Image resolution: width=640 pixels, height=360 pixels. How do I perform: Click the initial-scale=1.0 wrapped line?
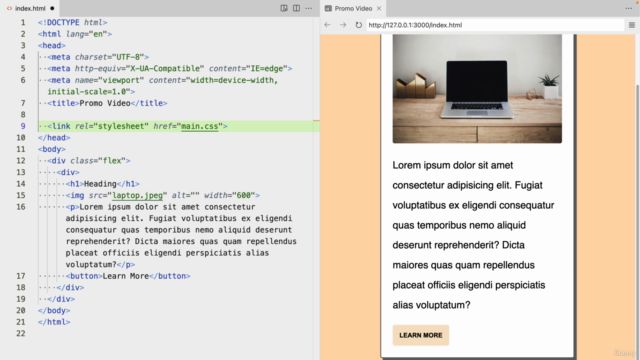(91, 91)
